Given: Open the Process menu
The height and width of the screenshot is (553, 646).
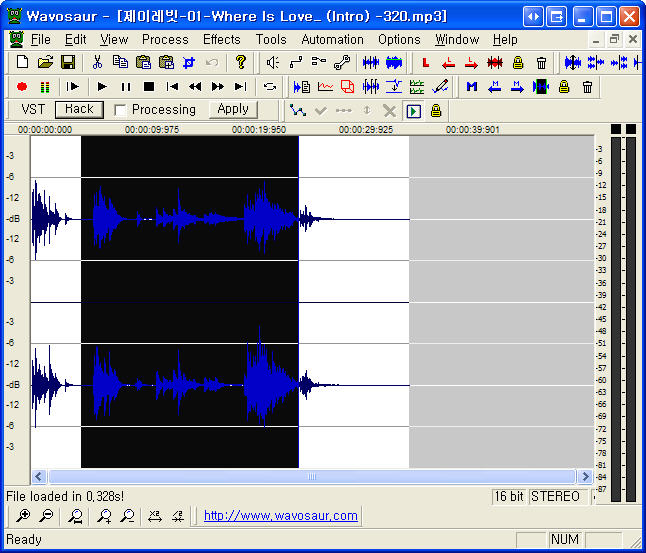Looking at the screenshot, I should tap(165, 39).
